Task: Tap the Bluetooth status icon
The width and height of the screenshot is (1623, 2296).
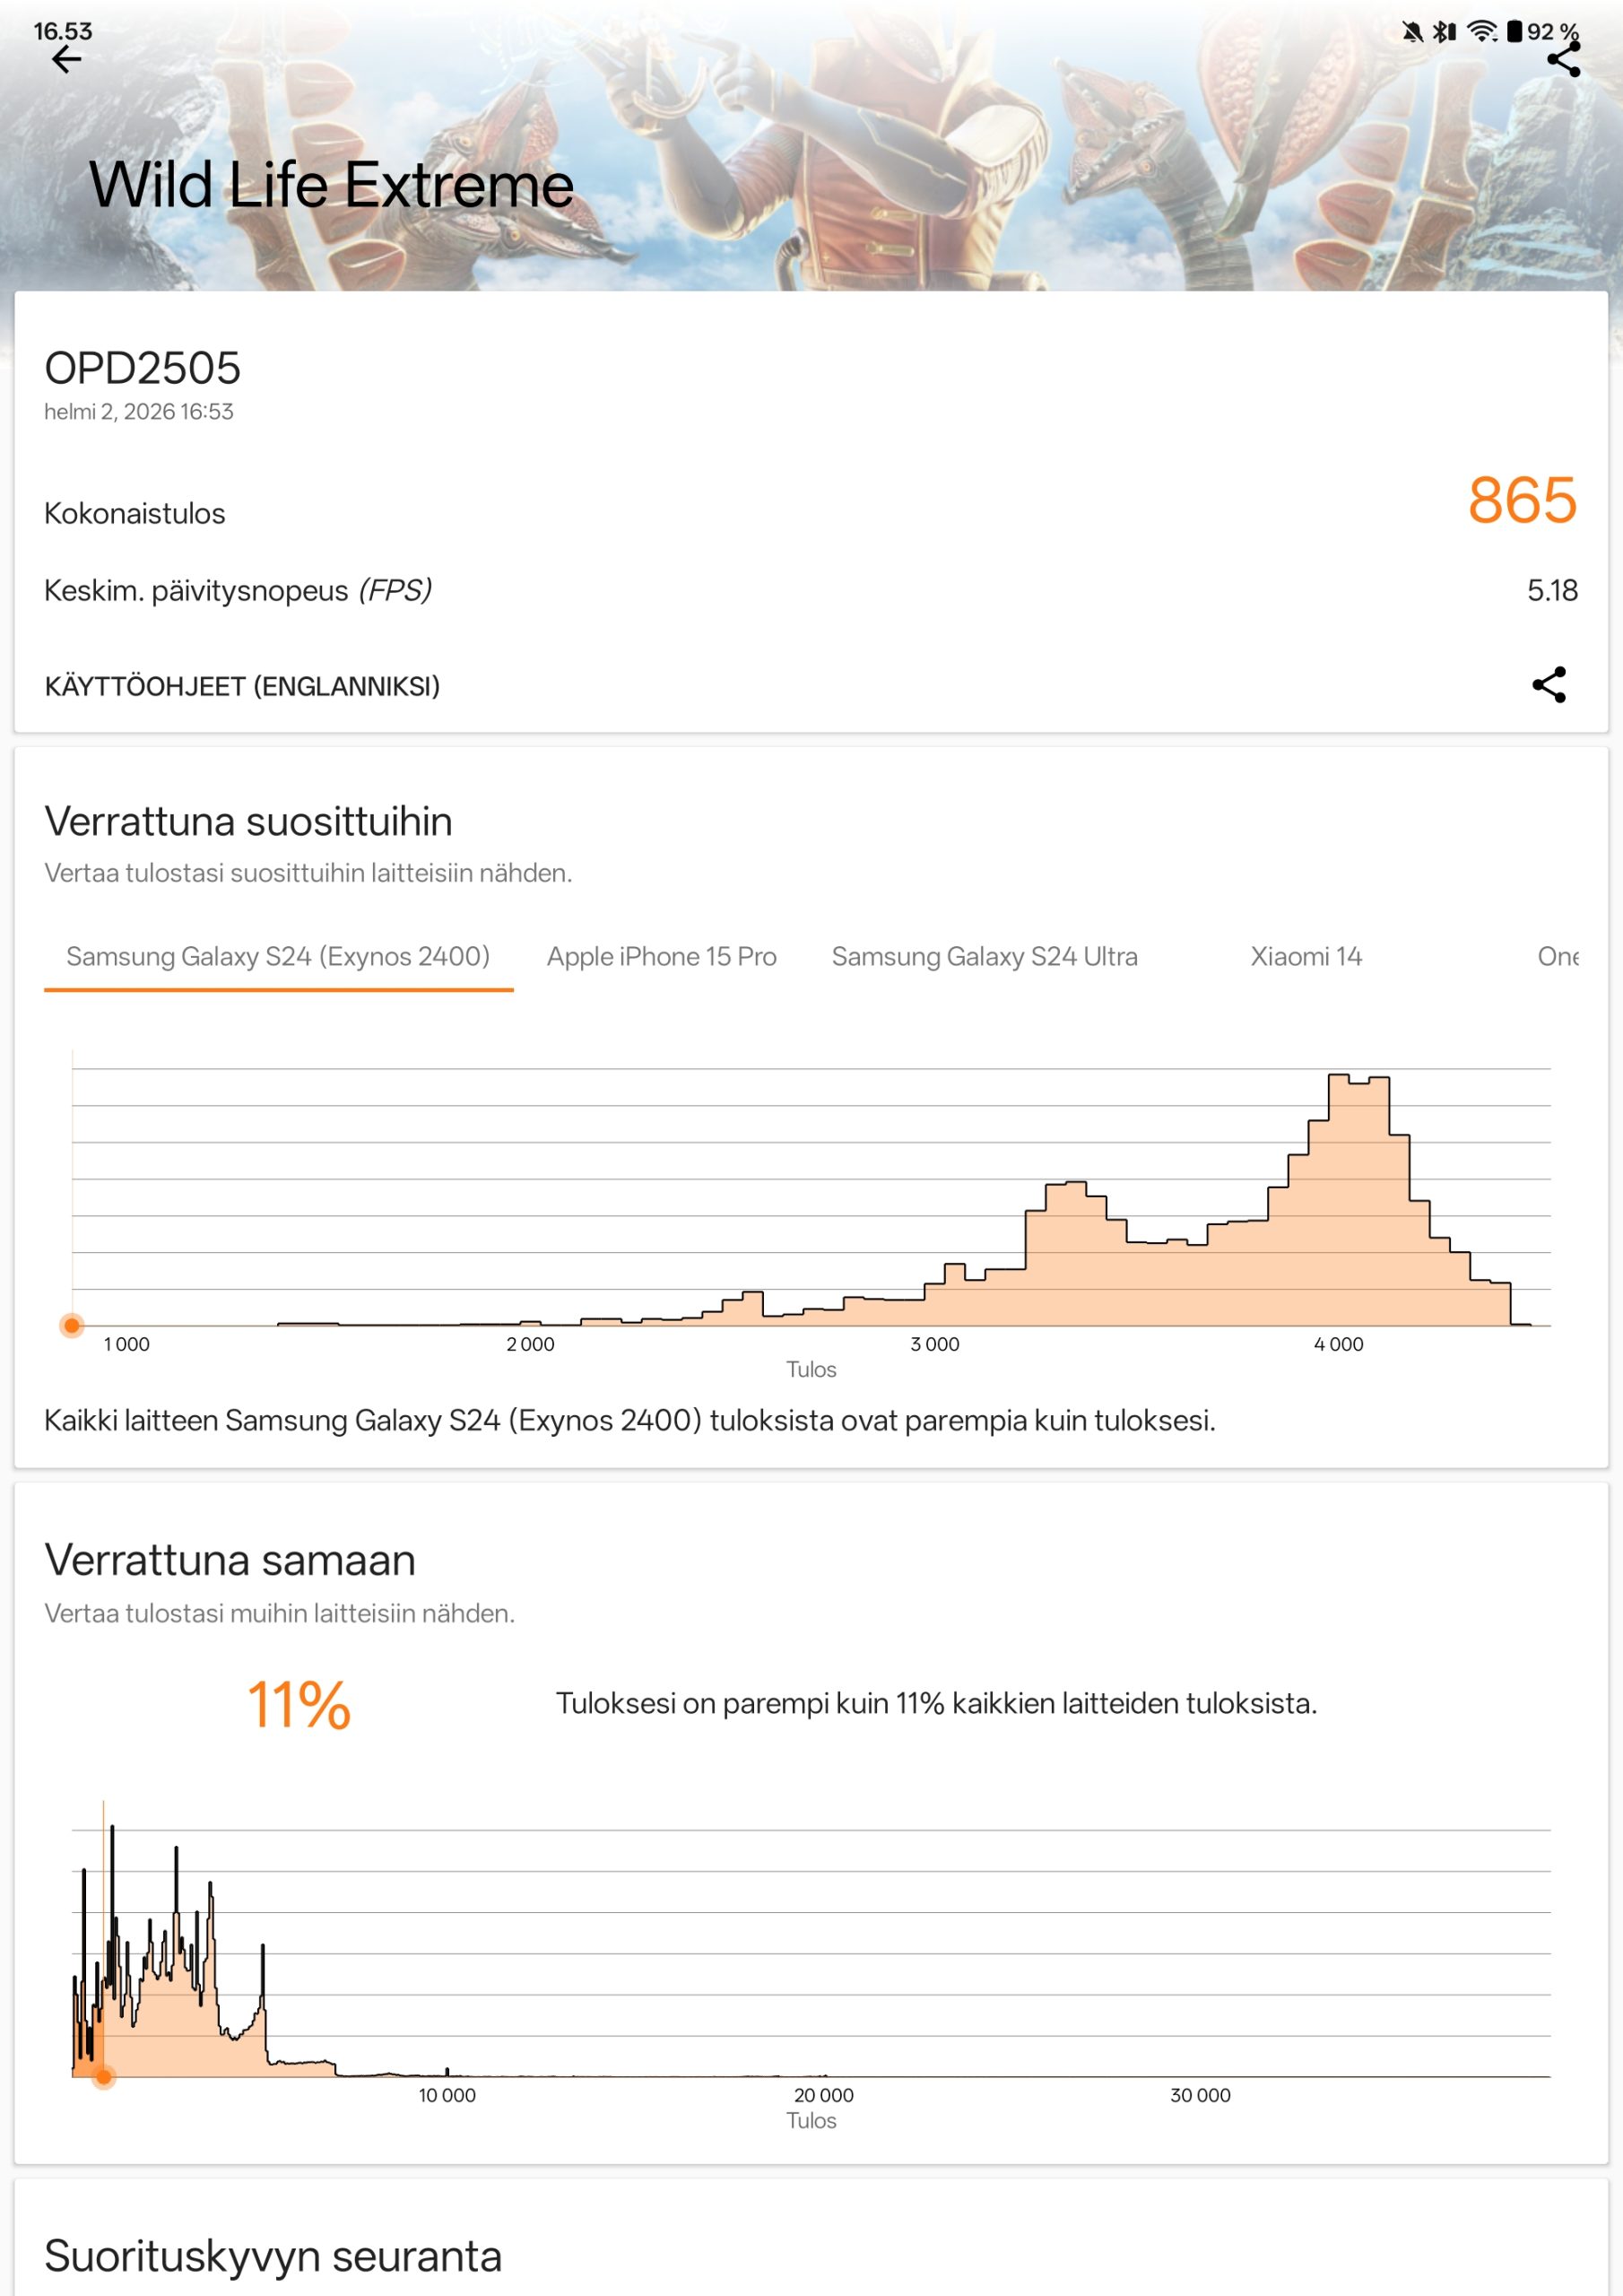Action: coord(1443,31)
